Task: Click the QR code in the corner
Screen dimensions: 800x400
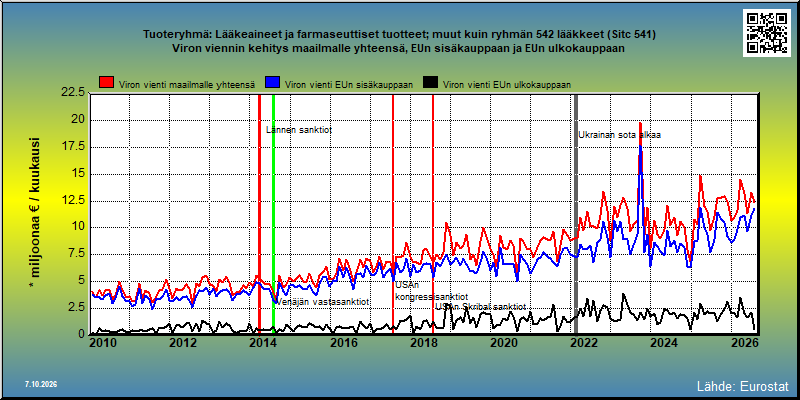Action: 766,33
